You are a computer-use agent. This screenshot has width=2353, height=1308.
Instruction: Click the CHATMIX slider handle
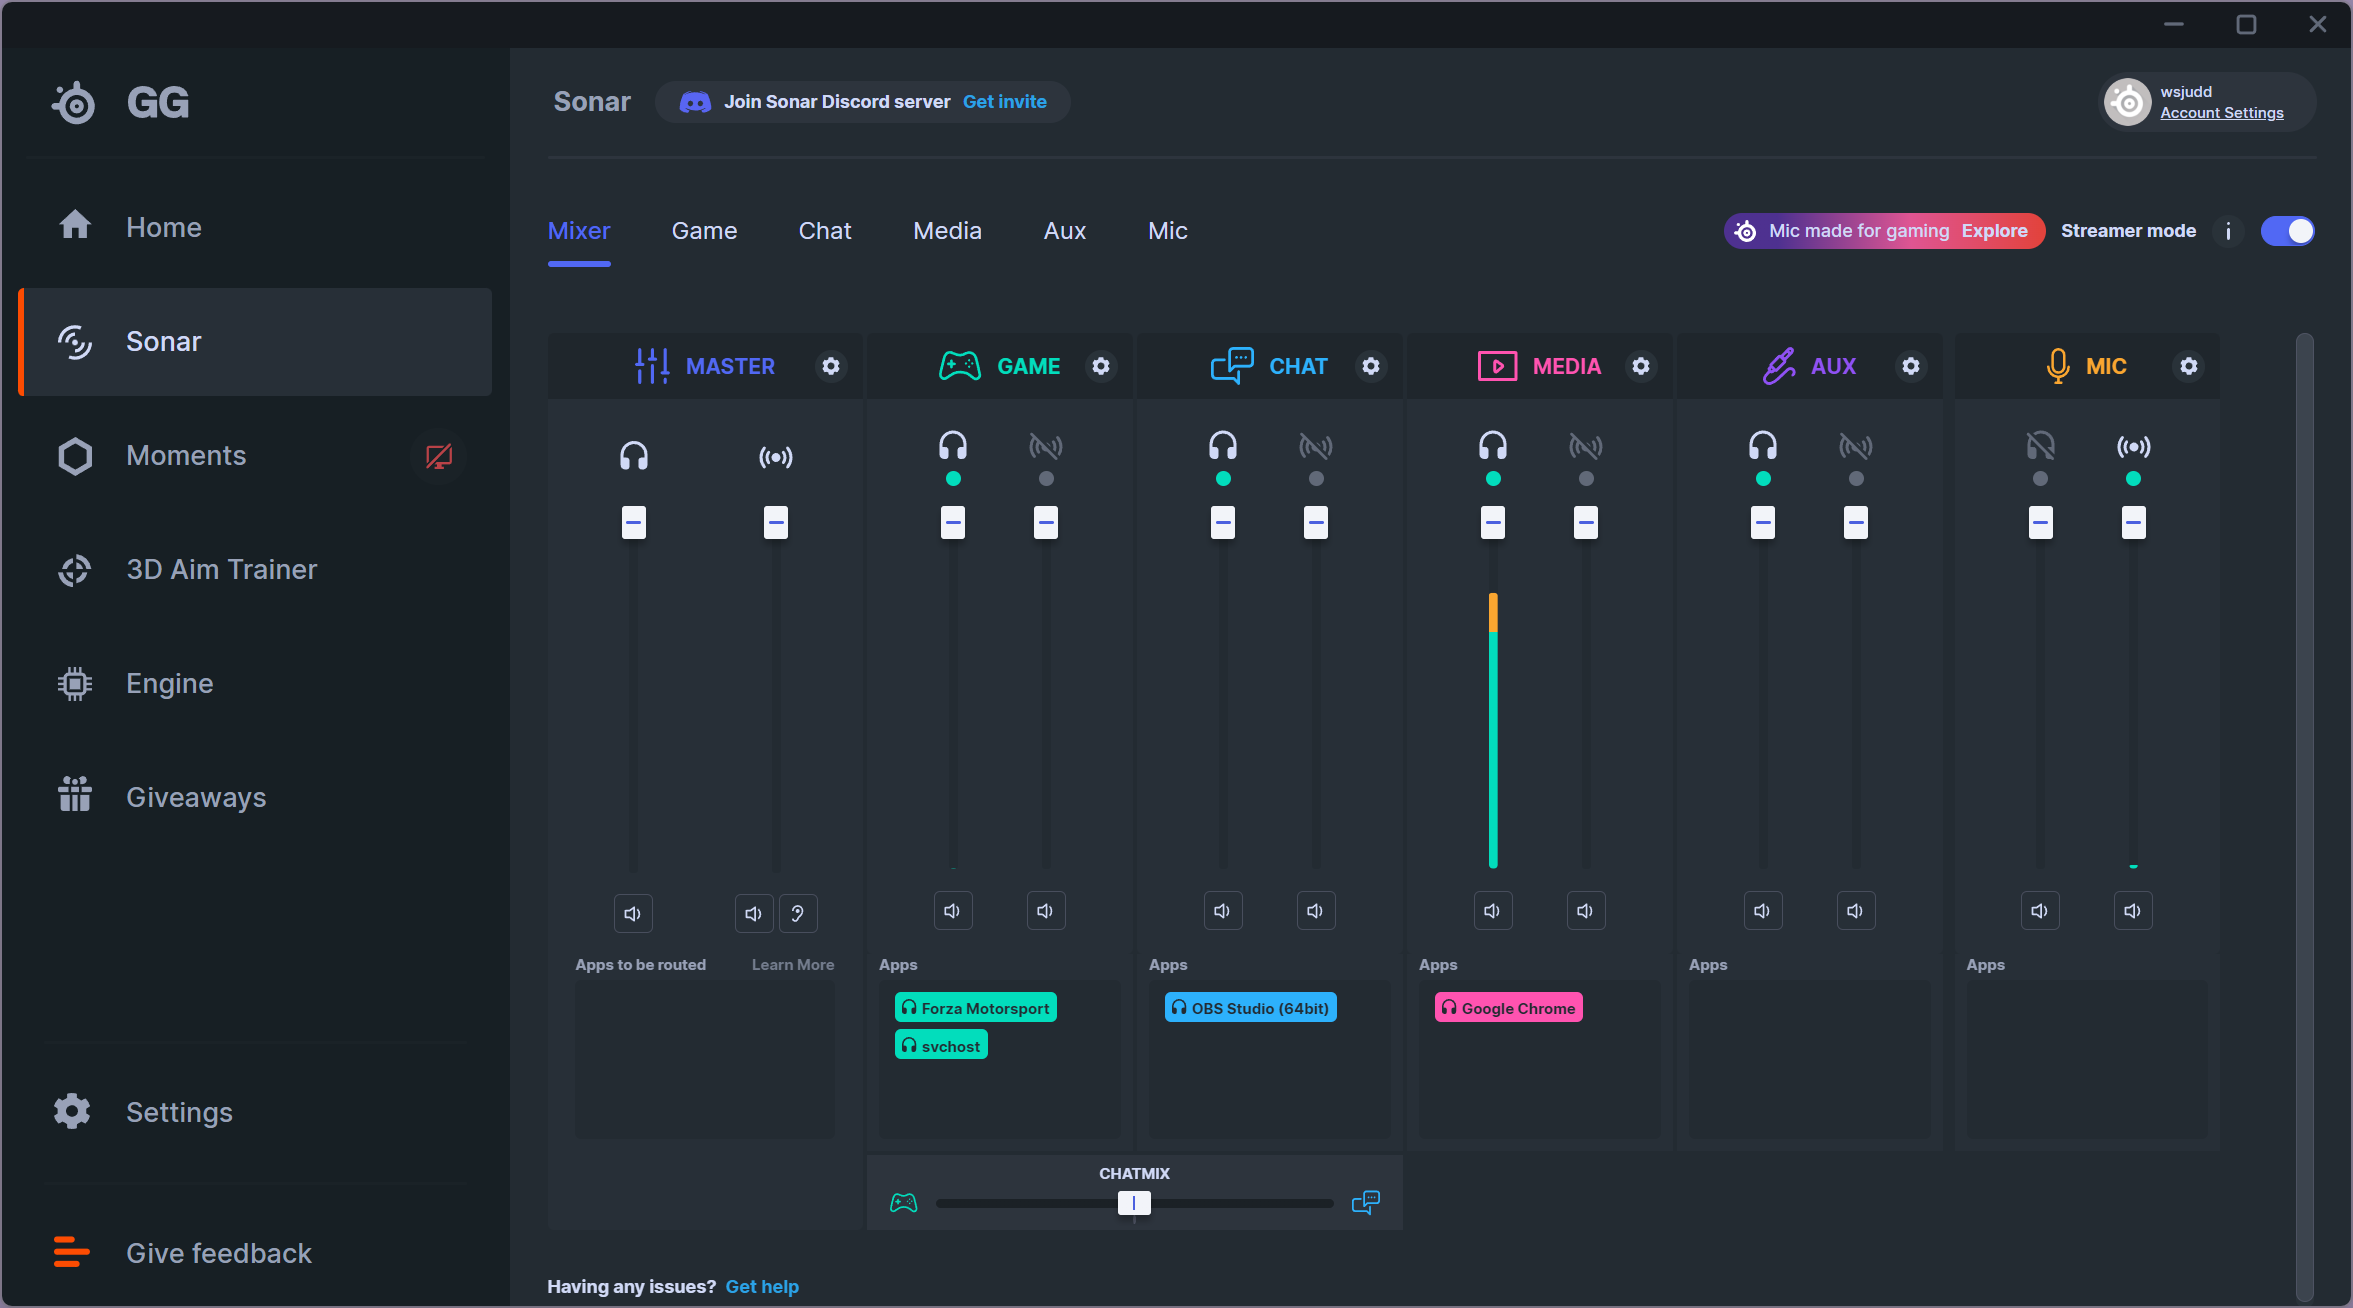1133,1203
